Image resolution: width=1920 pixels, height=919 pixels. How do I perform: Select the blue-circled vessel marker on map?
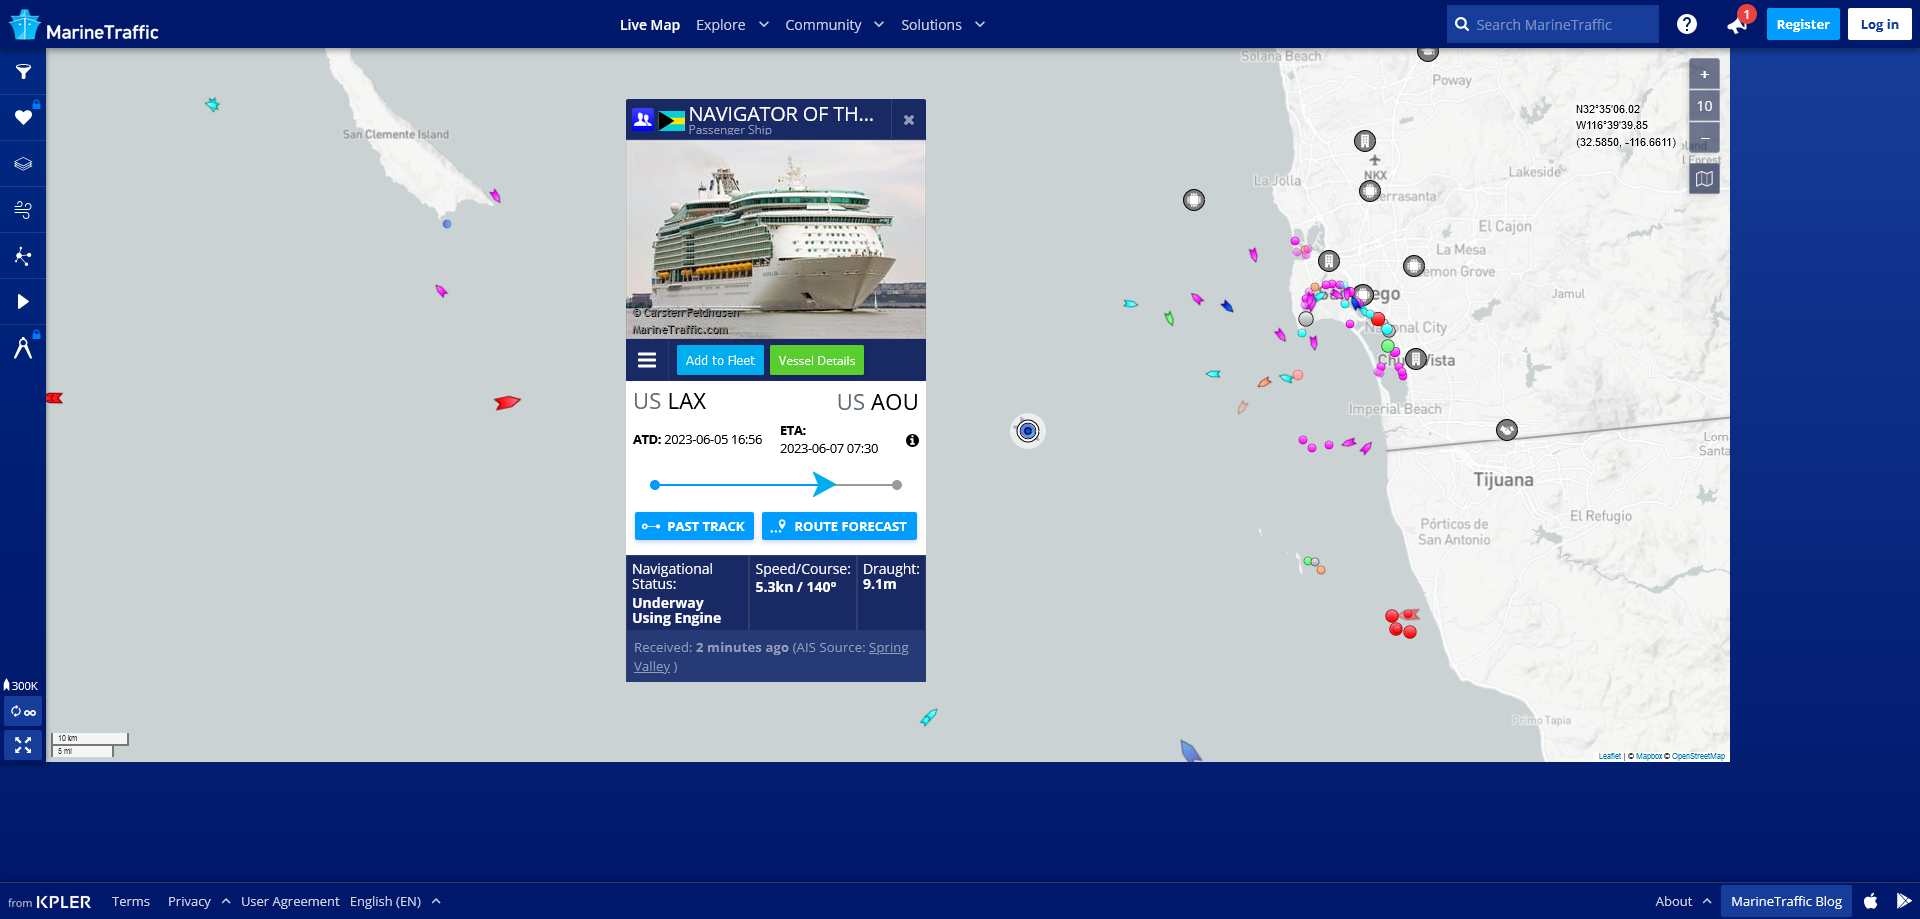[1028, 431]
